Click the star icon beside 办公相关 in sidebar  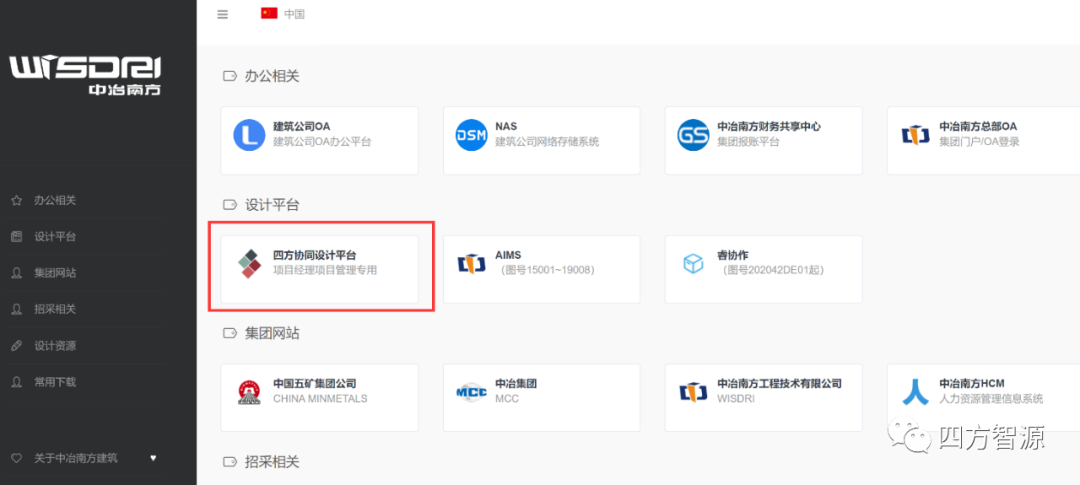coord(17,200)
